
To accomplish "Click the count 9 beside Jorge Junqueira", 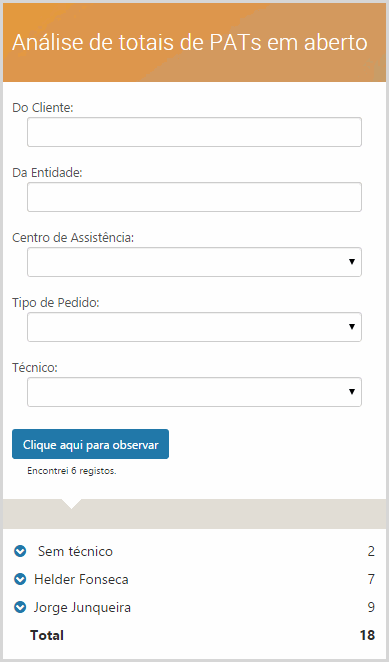I will tap(371, 607).
